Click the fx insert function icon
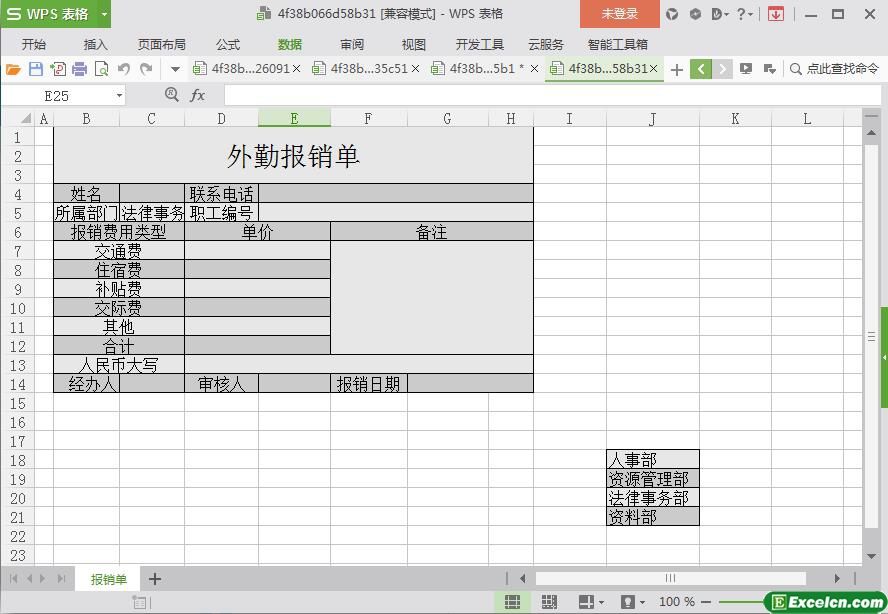888x614 pixels. 197,95
